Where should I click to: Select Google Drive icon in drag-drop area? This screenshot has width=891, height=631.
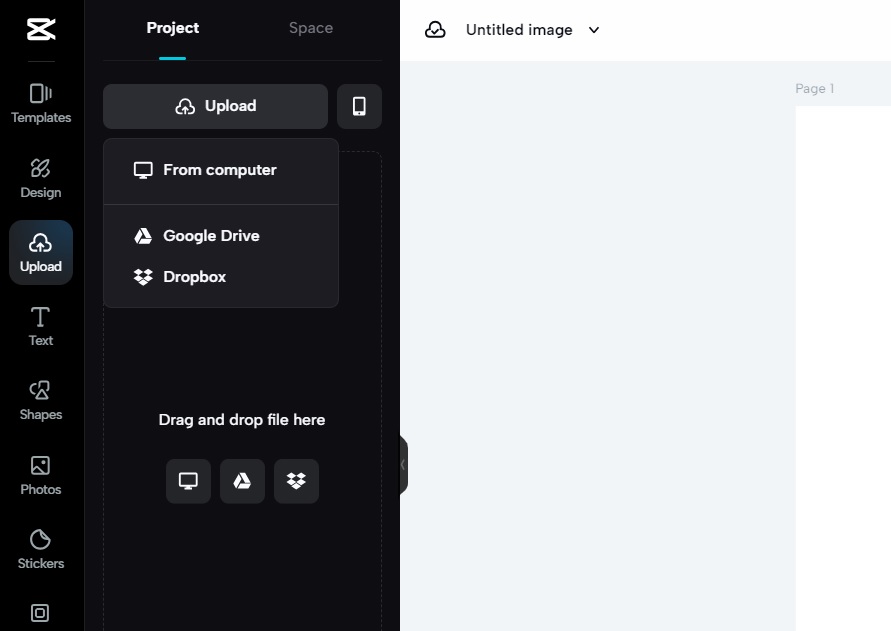242,481
